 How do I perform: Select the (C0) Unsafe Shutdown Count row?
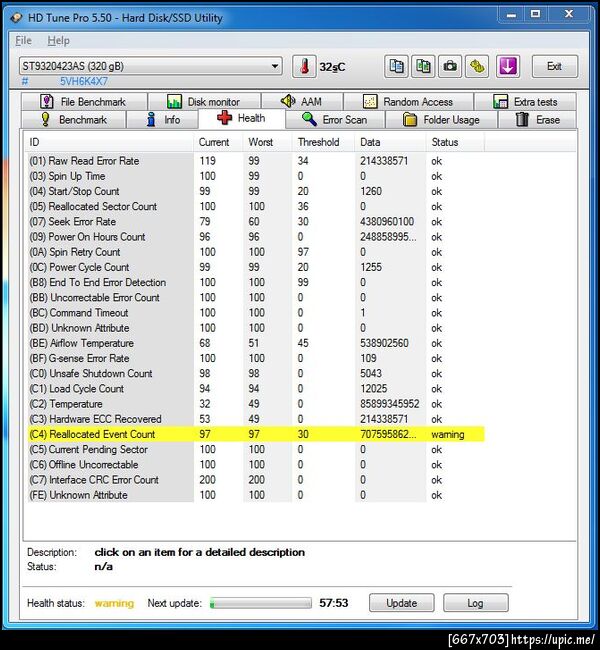256,374
